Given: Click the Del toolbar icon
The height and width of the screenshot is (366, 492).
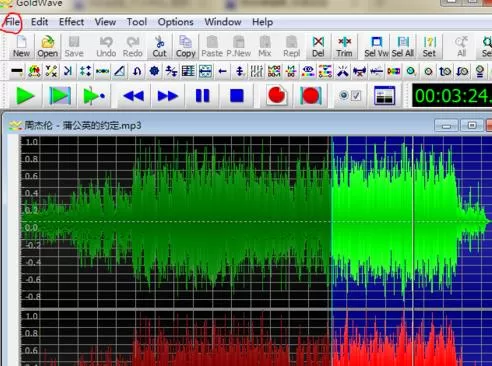Looking at the screenshot, I should 318,46.
